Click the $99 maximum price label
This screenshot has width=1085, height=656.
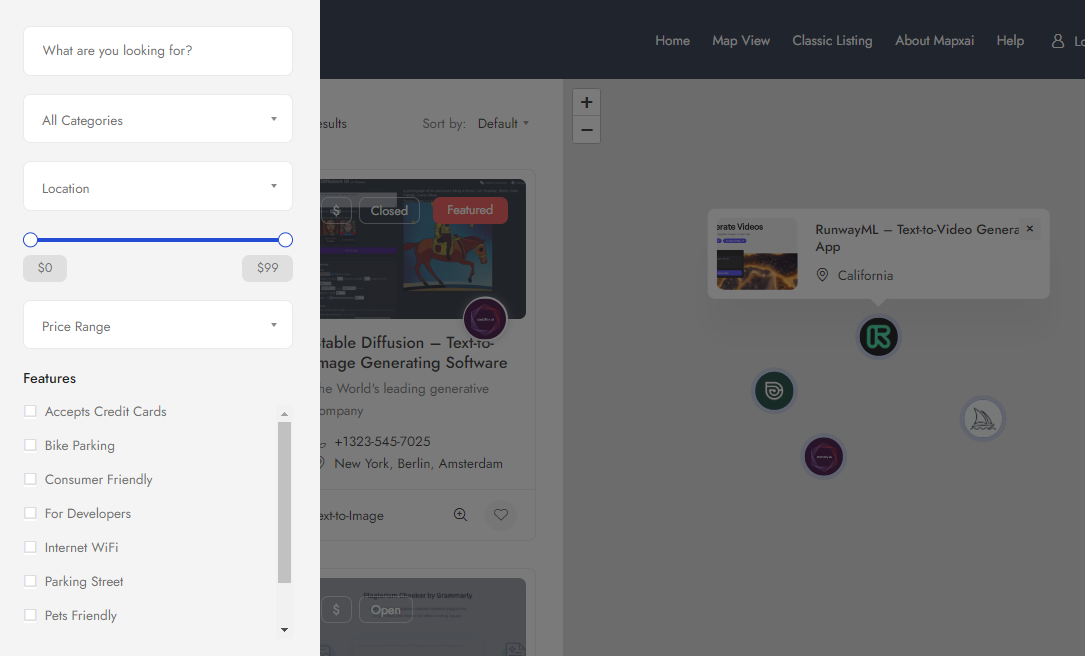point(267,268)
